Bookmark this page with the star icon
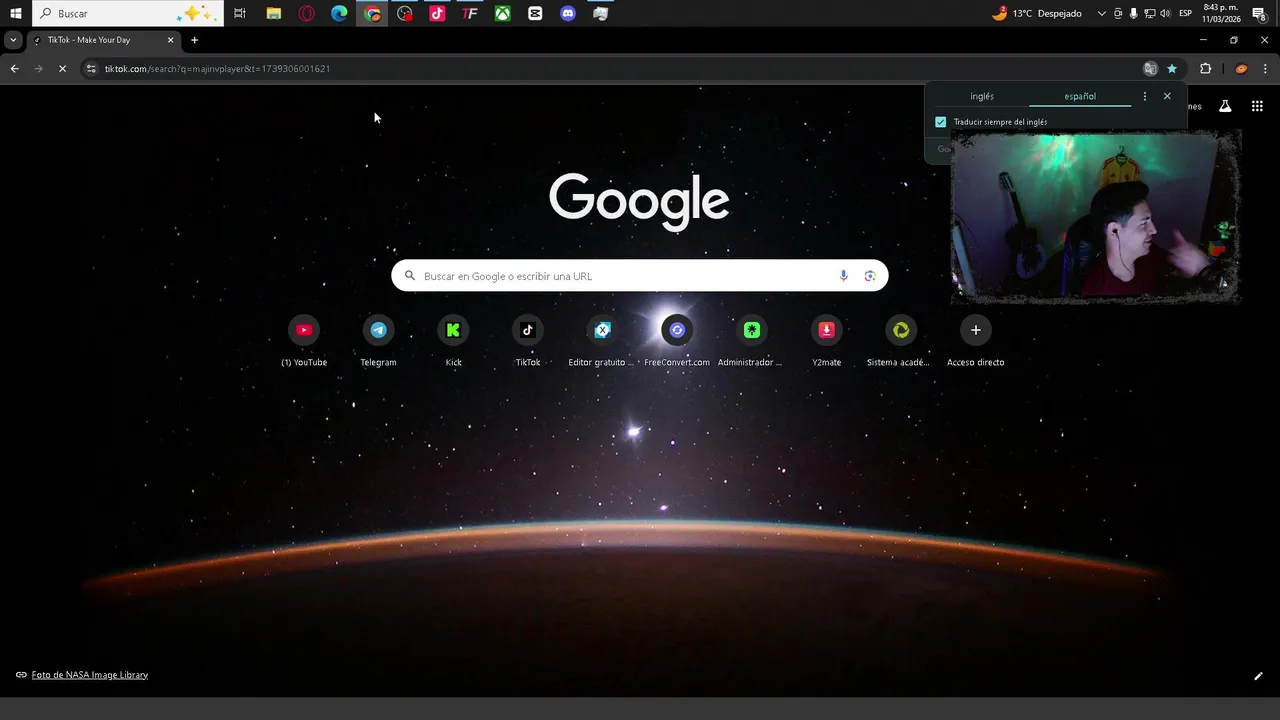Screen dimensions: 1280x720 [x=1172, y=69]
